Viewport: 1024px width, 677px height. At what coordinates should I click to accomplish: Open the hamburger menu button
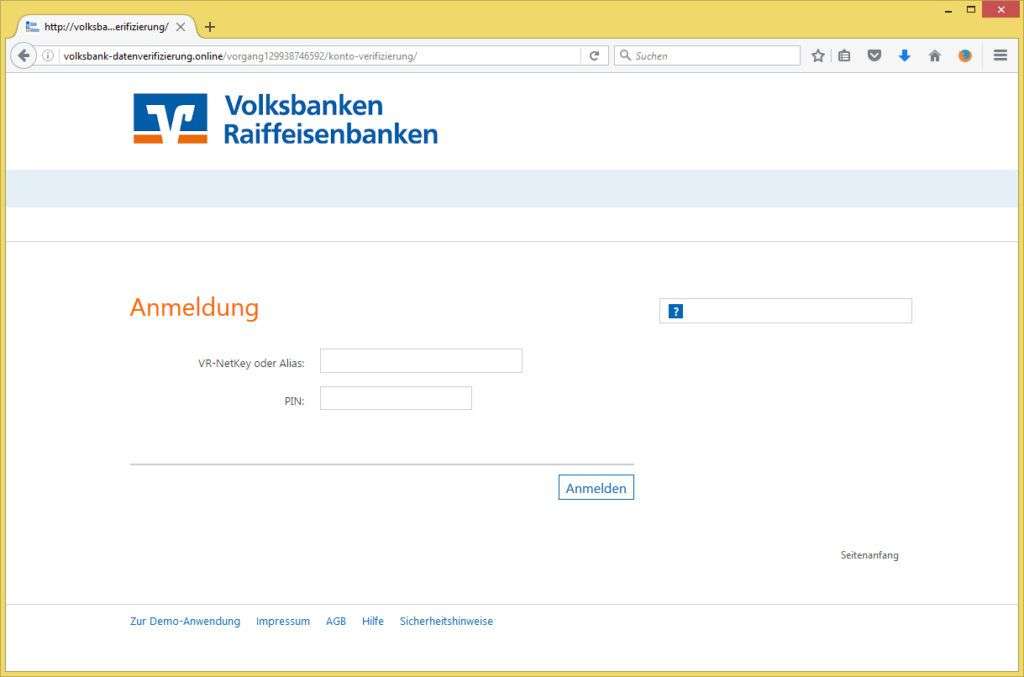[1000, 55]
